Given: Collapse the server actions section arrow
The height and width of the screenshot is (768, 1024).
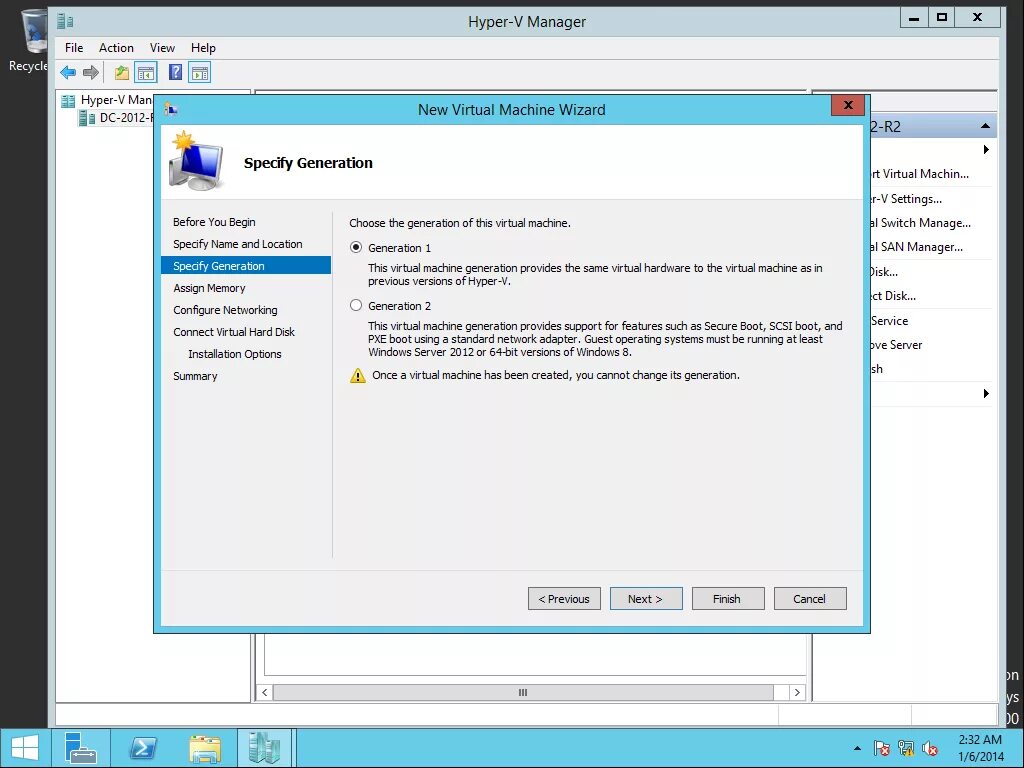Looking at the screenshot, I should (x=986, y=125).
